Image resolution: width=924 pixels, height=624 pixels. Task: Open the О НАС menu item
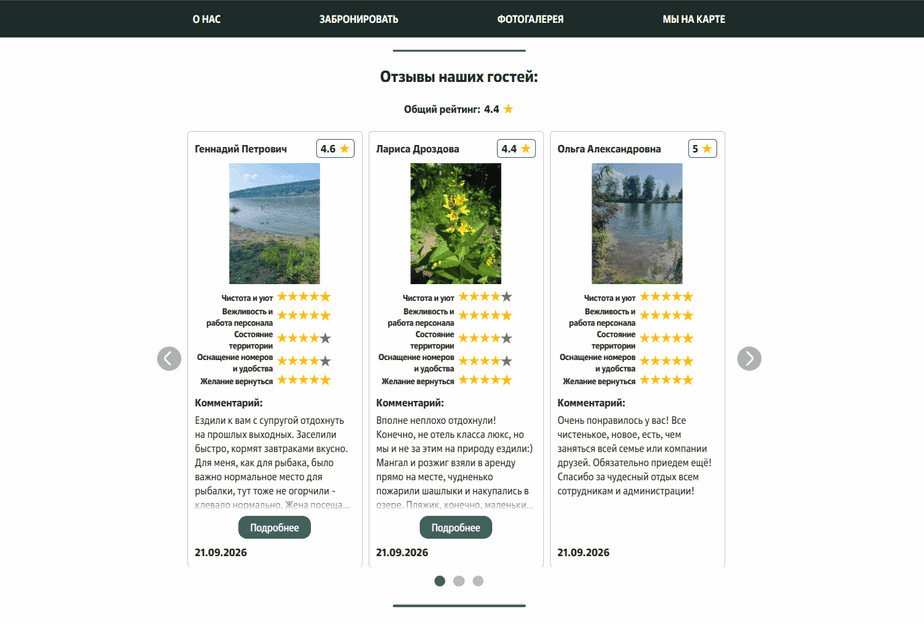pos(206,19)
